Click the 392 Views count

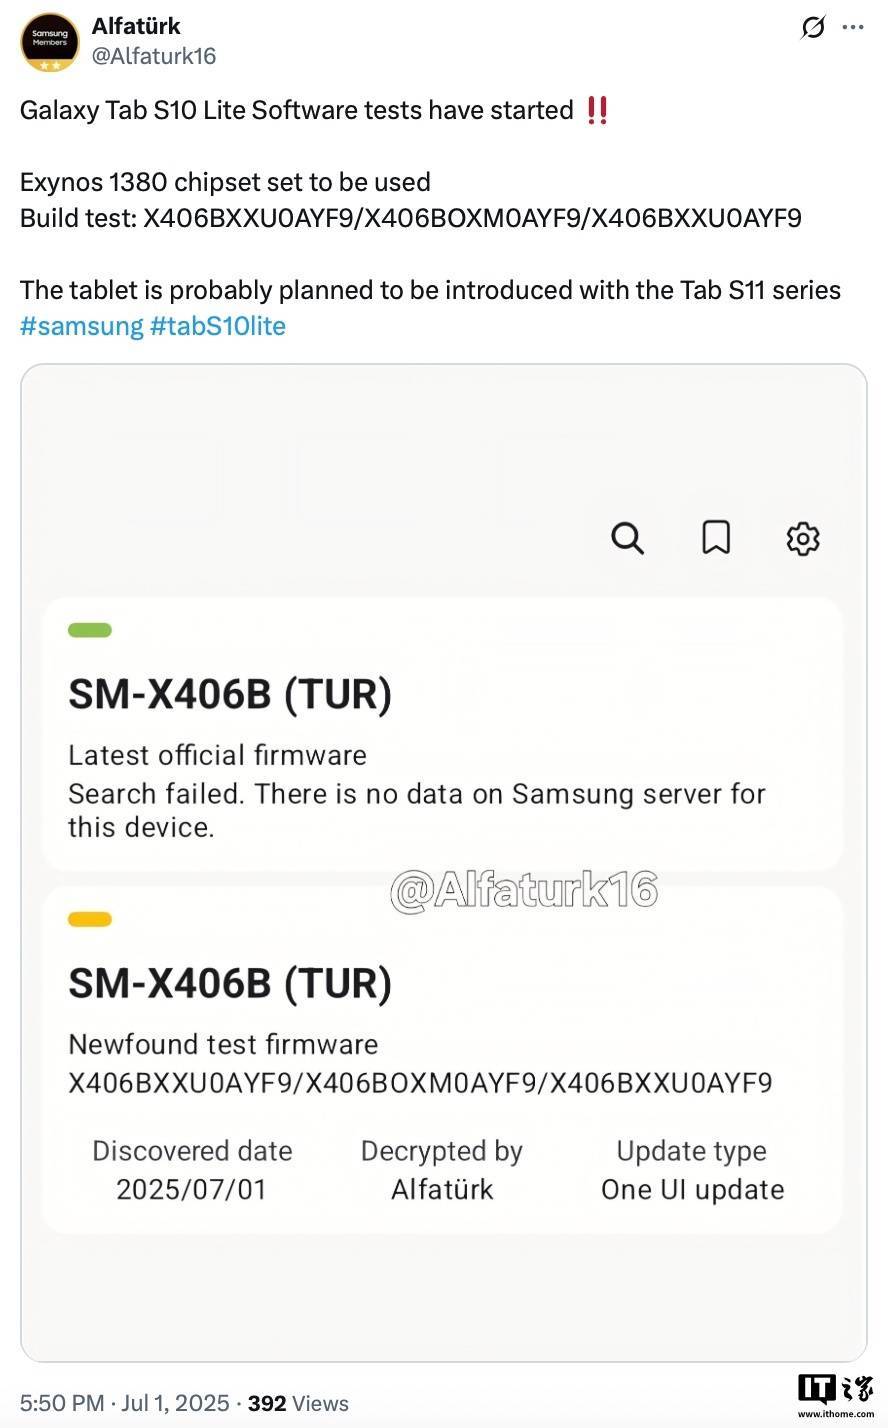tap(298, 1403)
